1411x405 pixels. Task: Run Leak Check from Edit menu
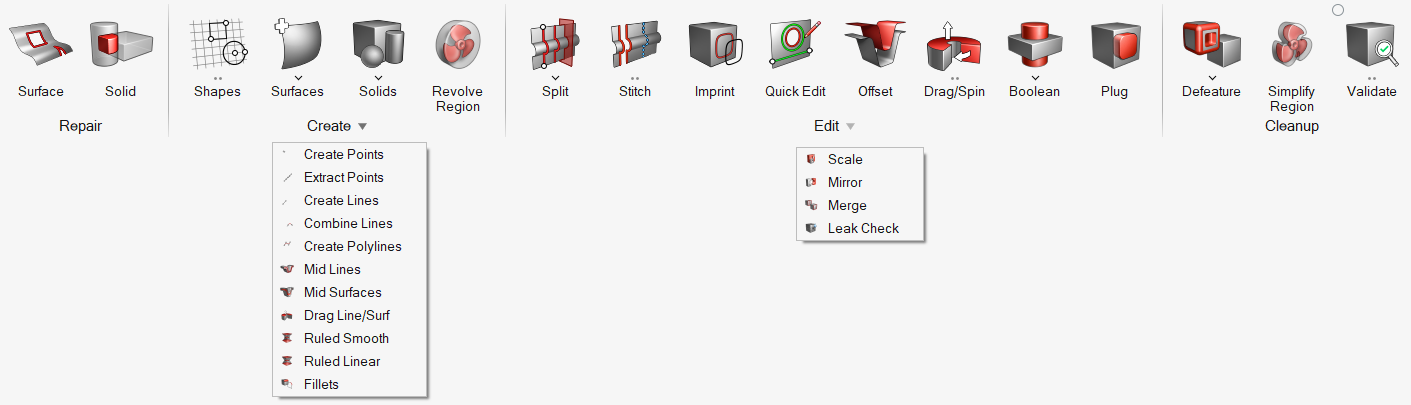pos(863,228)
